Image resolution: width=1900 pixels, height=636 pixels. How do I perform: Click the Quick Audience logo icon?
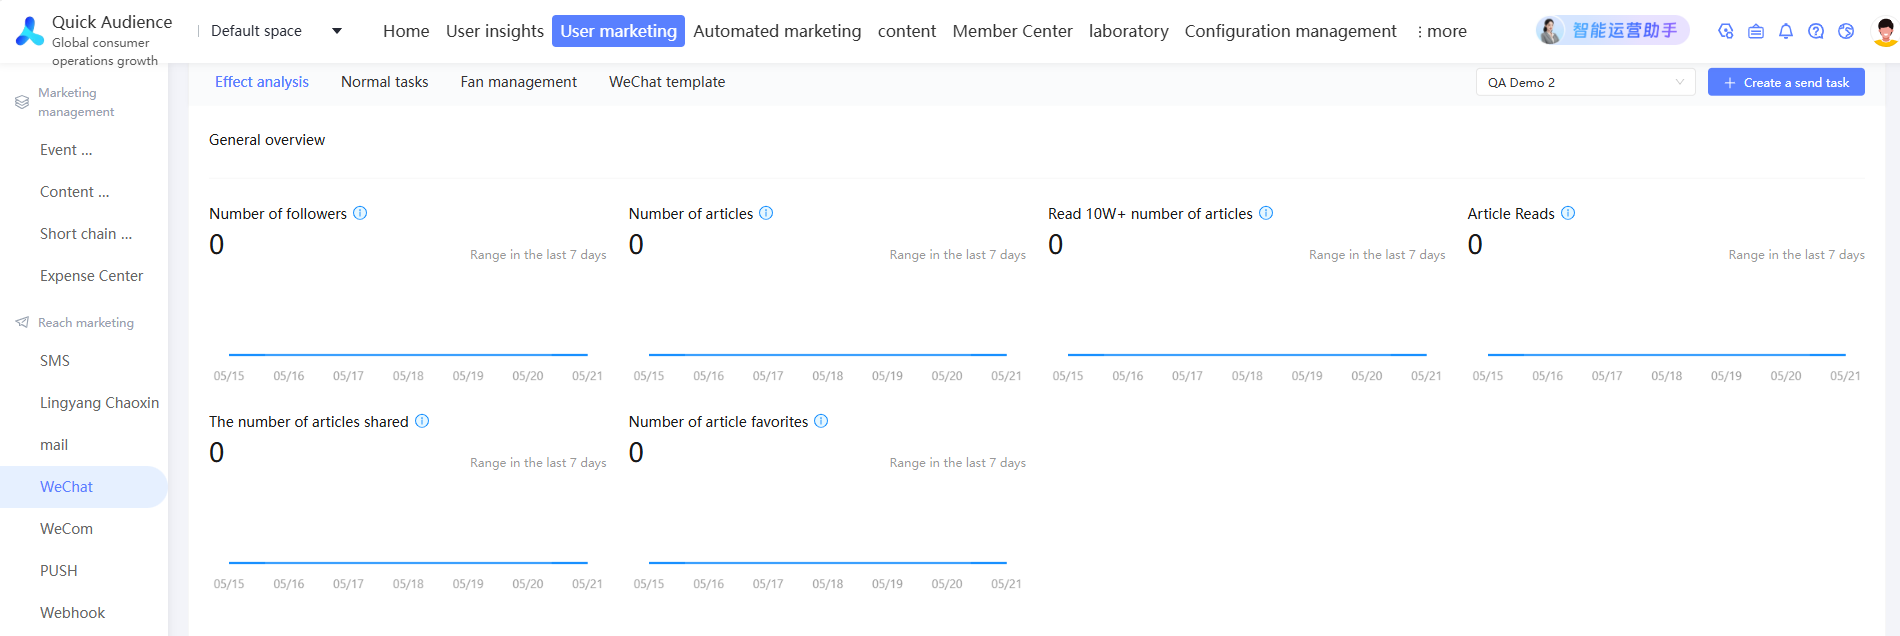point(30,31)
